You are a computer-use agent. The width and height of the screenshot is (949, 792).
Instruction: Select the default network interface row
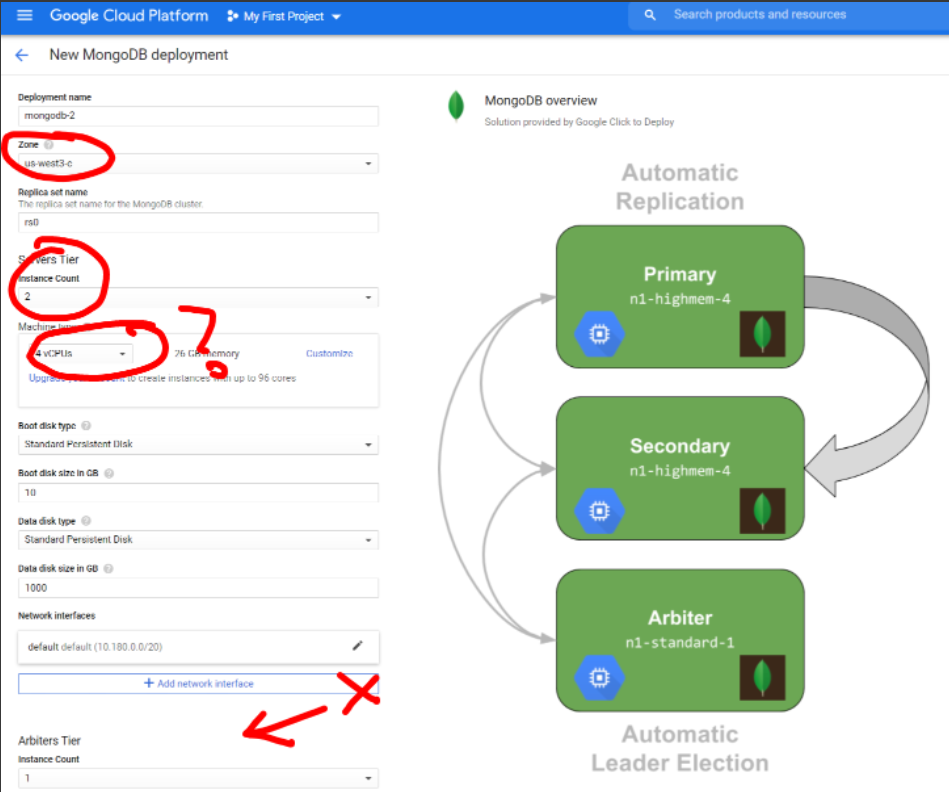point(199,647)
